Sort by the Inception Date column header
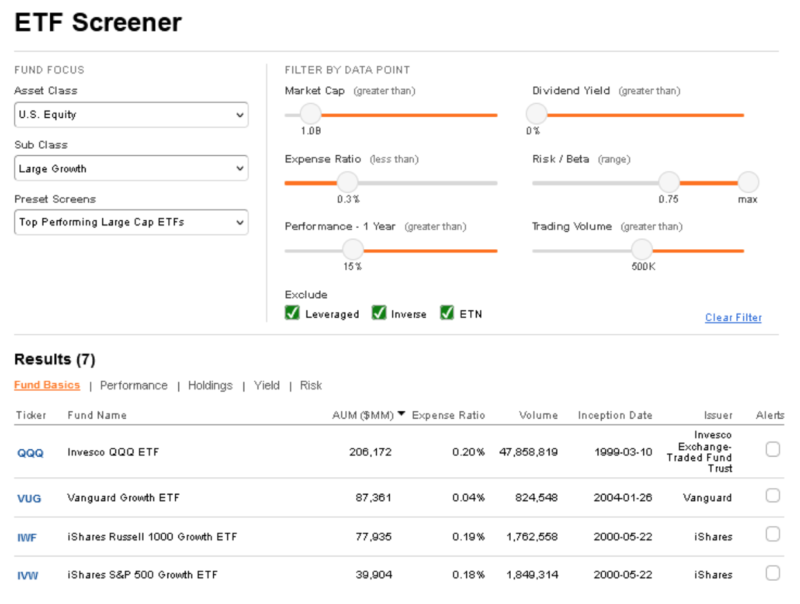Viewport: 800px width, 604px height. (615, 415)
